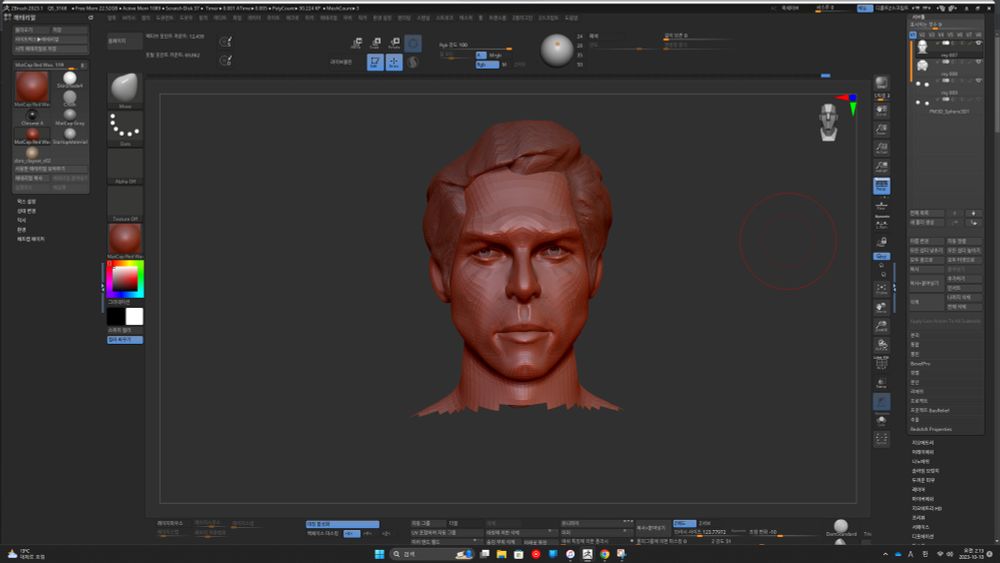Toggle the Persp perspective view button
Viewport: 1000px width, 563px height.
pos(881,185)
